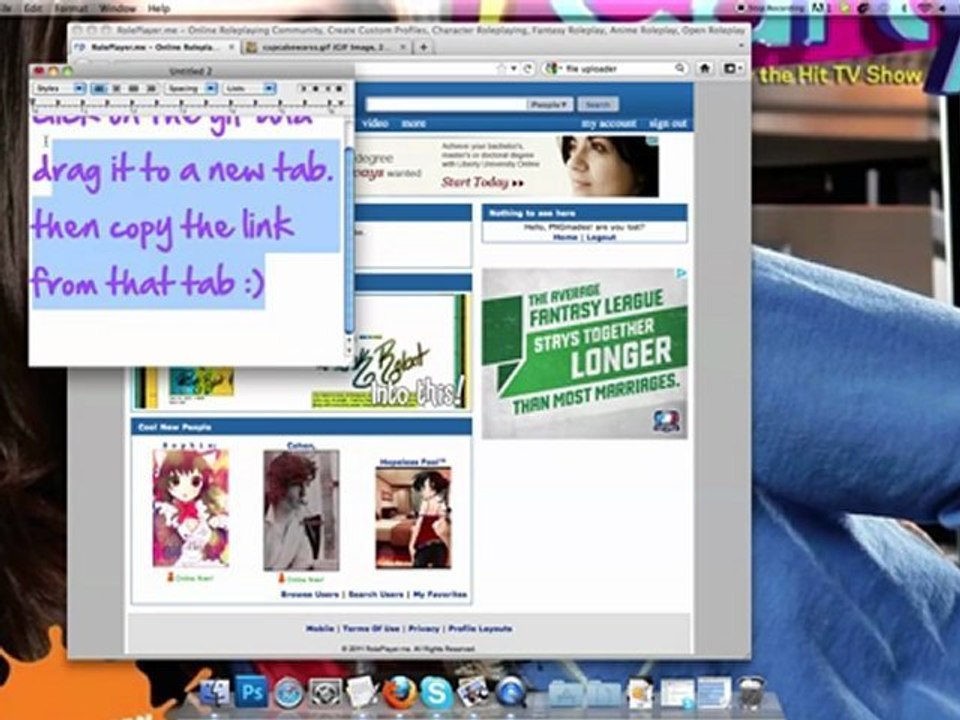Align text right in TextEdit

150,89
